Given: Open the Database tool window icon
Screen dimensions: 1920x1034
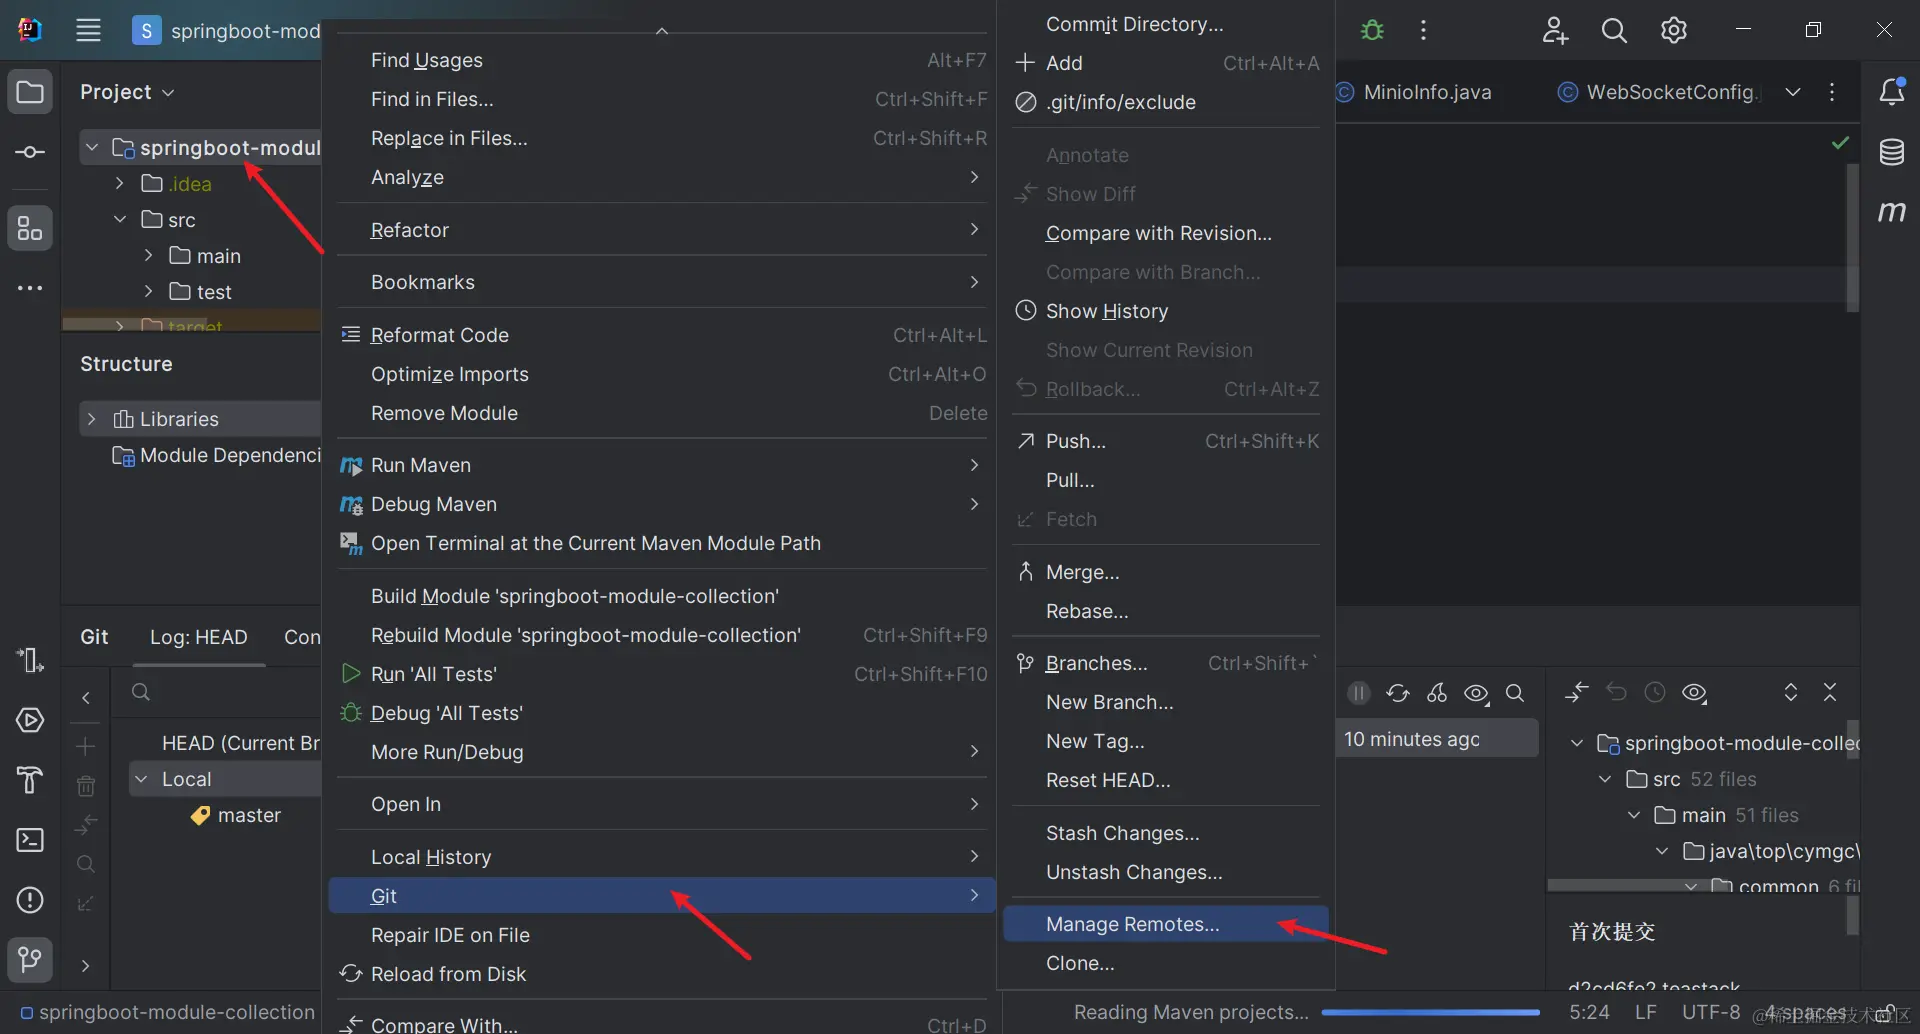Looking at the screenshot, I should [x=1892, y=153].
